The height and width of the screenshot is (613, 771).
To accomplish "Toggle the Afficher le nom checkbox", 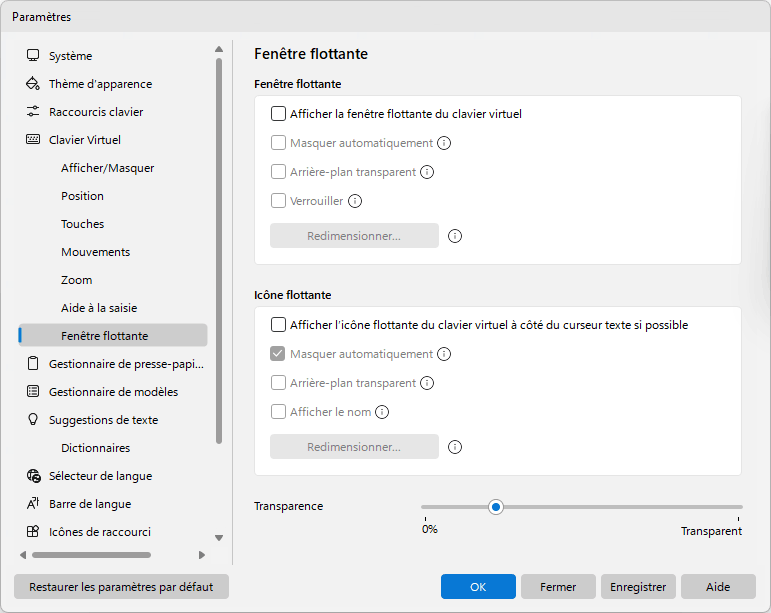I will pos(278,412).
